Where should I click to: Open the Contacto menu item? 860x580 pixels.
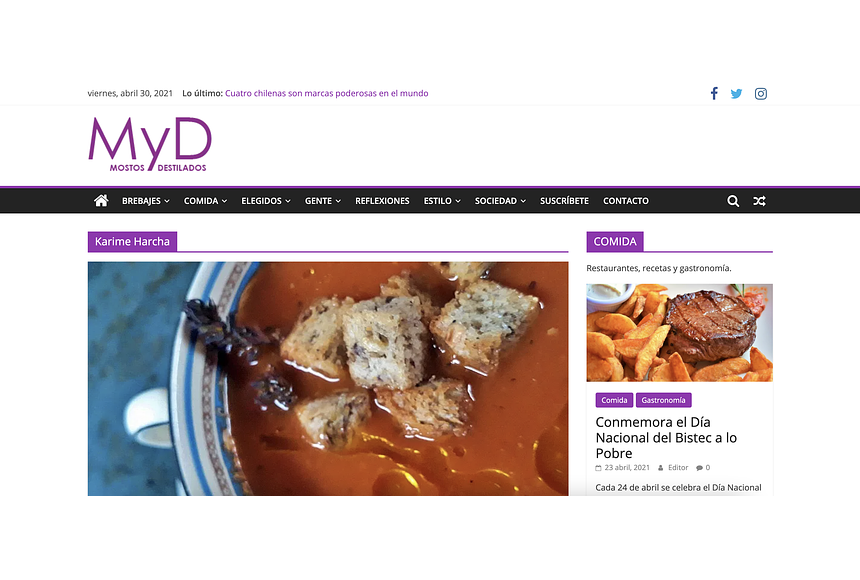click(x=626, y=201)
